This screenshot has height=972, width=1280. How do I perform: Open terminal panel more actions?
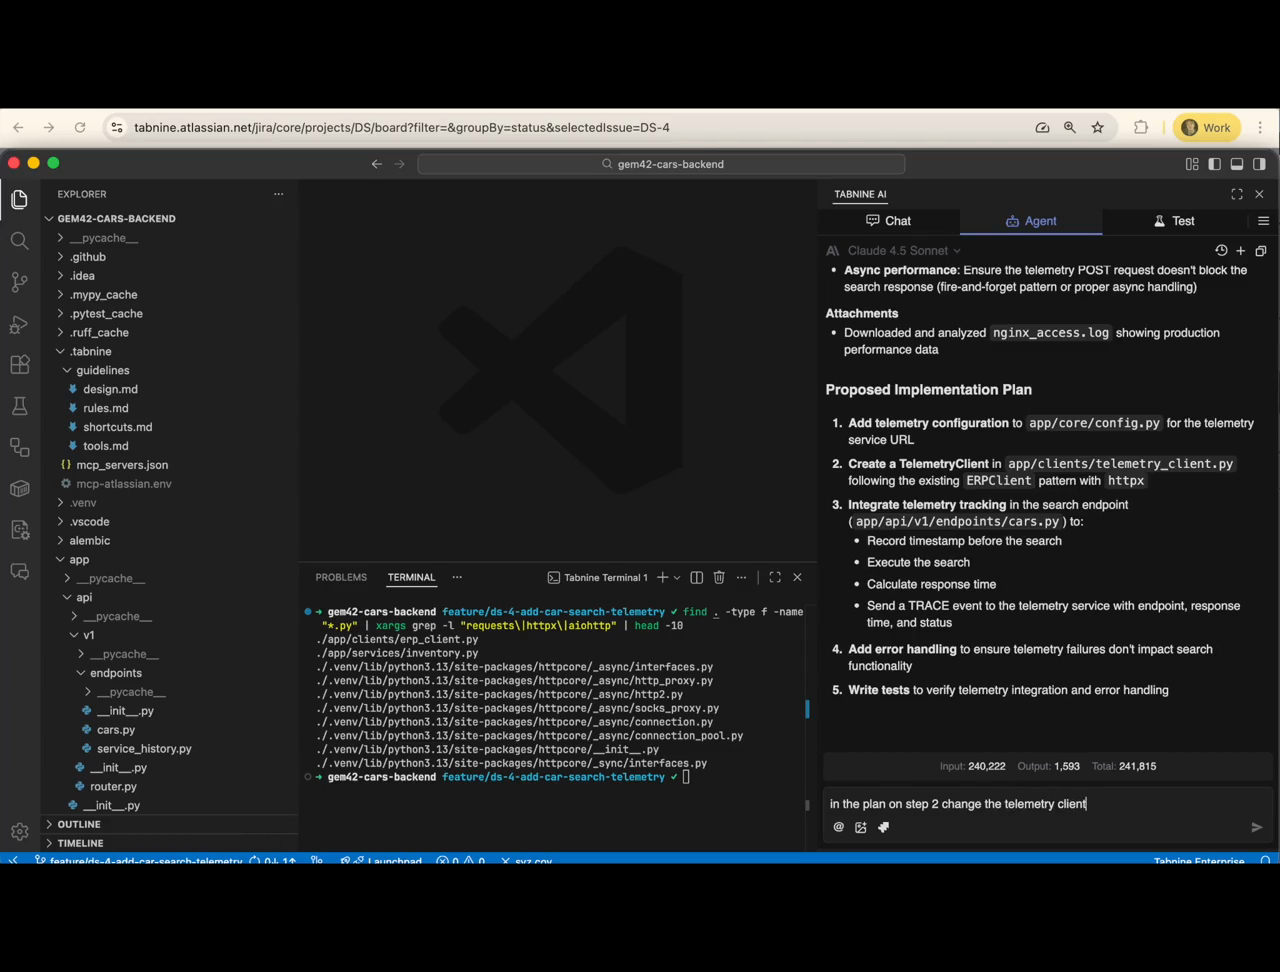[x=742, y=577]
